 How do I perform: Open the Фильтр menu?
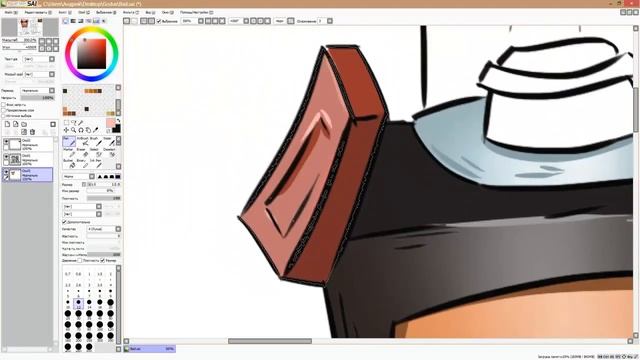click(x=131, y=13)
